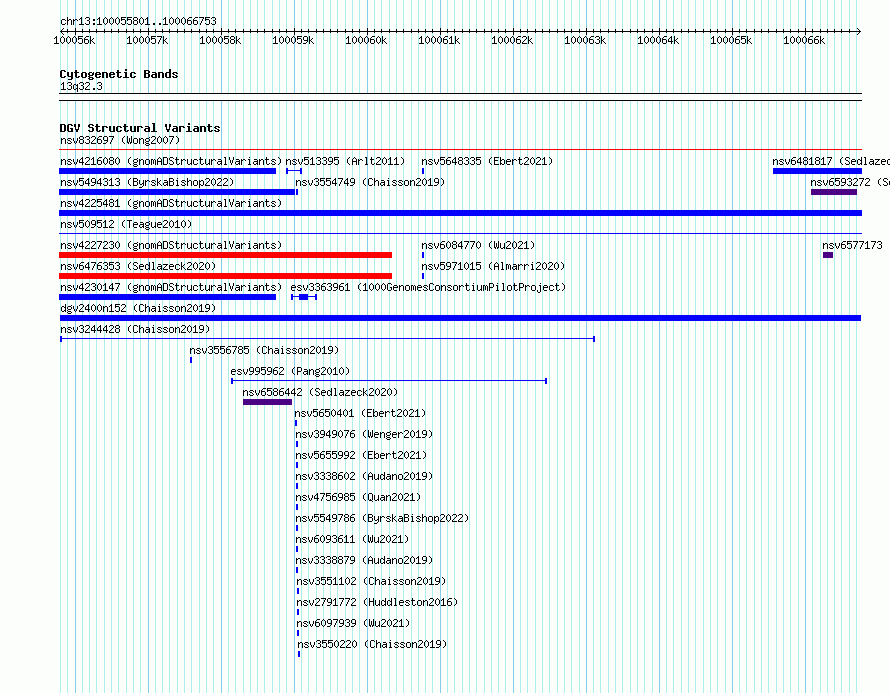
Task: Click the nsv5494313 blue variant bar
Action: pyautogui.click(x=178, y=192)
